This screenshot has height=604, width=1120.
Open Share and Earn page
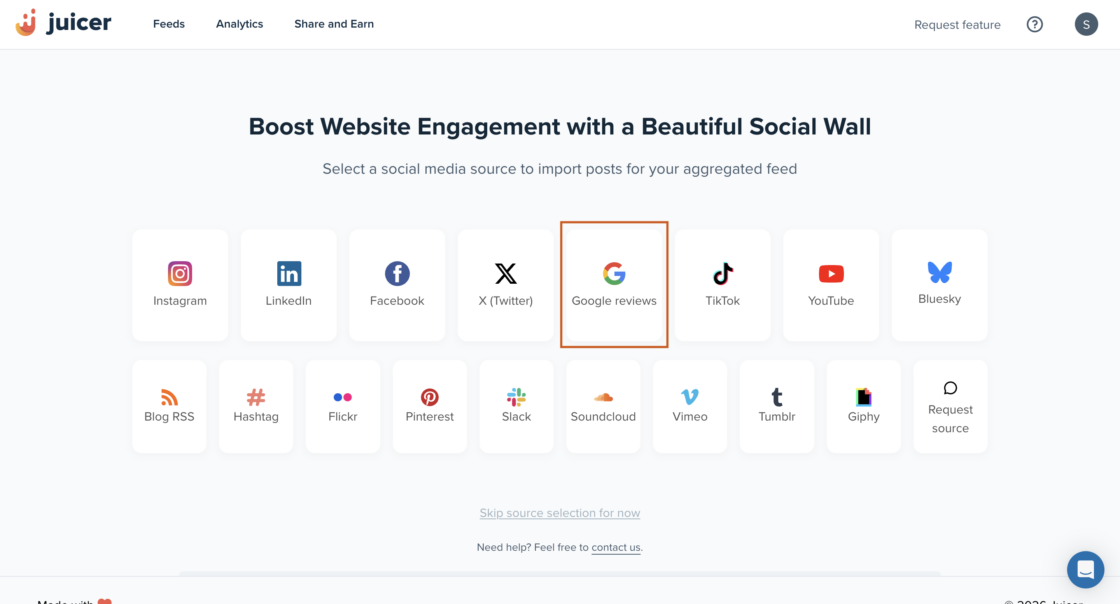pos(334,24)
